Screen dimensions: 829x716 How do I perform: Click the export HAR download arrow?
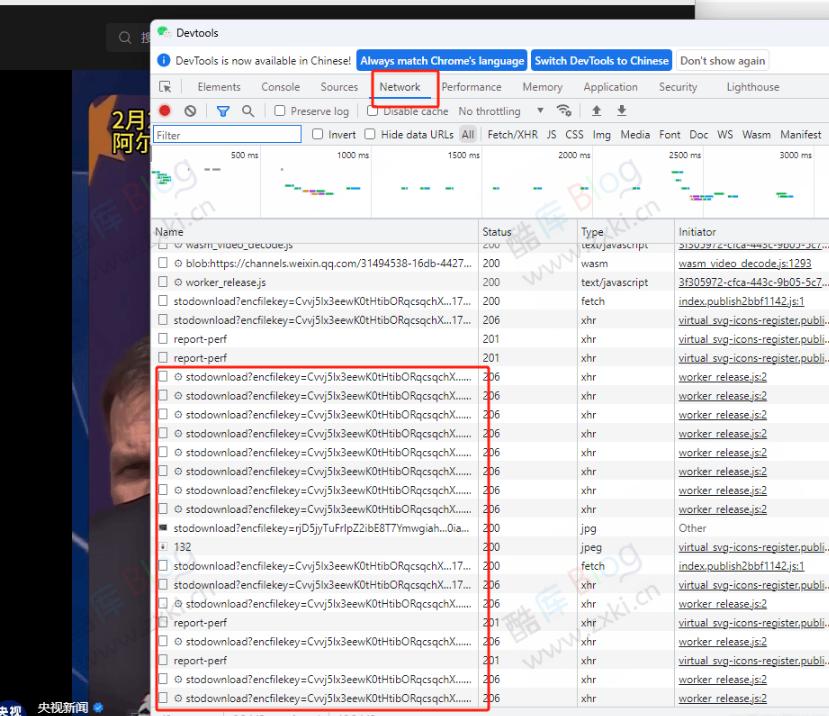[621, 111]
